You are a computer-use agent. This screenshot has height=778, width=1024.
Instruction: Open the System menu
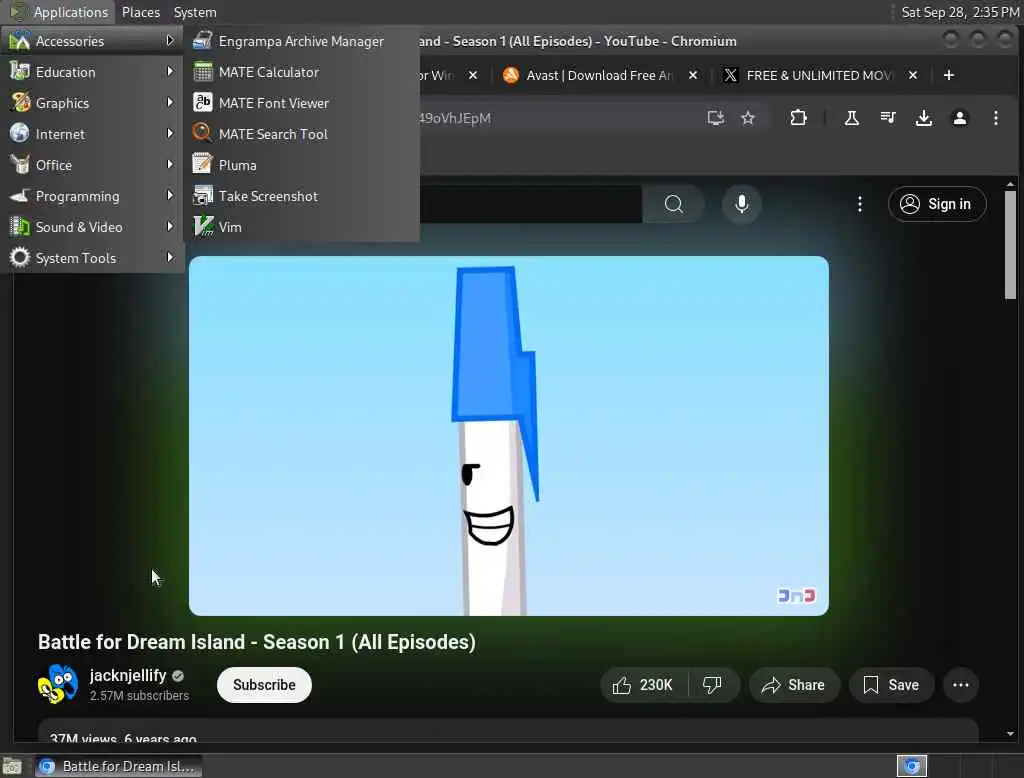click(195, 12)
